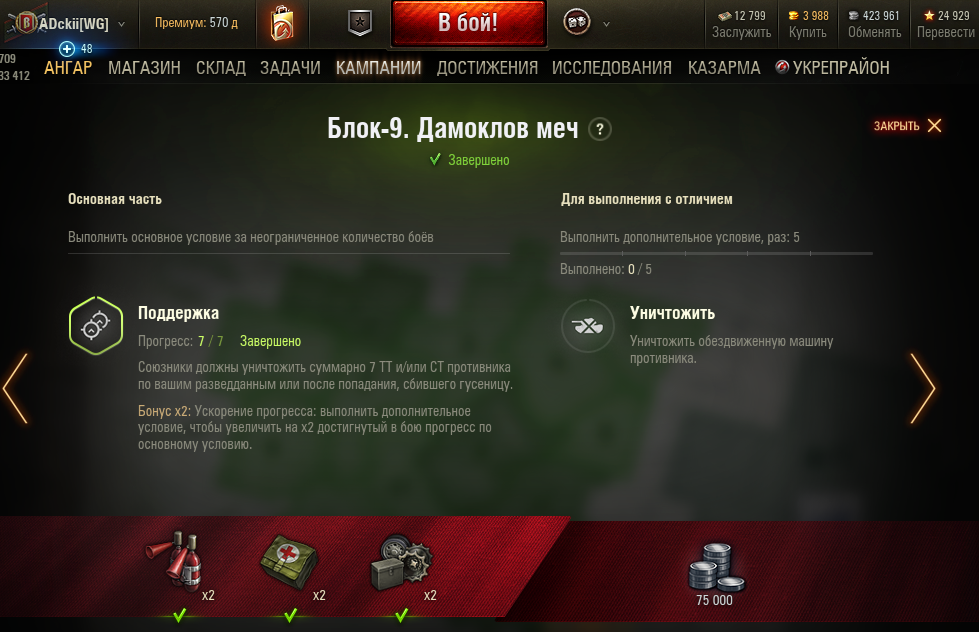The image size is (979, 632).
Task: Expand the ADckii[WG] account dropdown
Action: coord(121,24)
